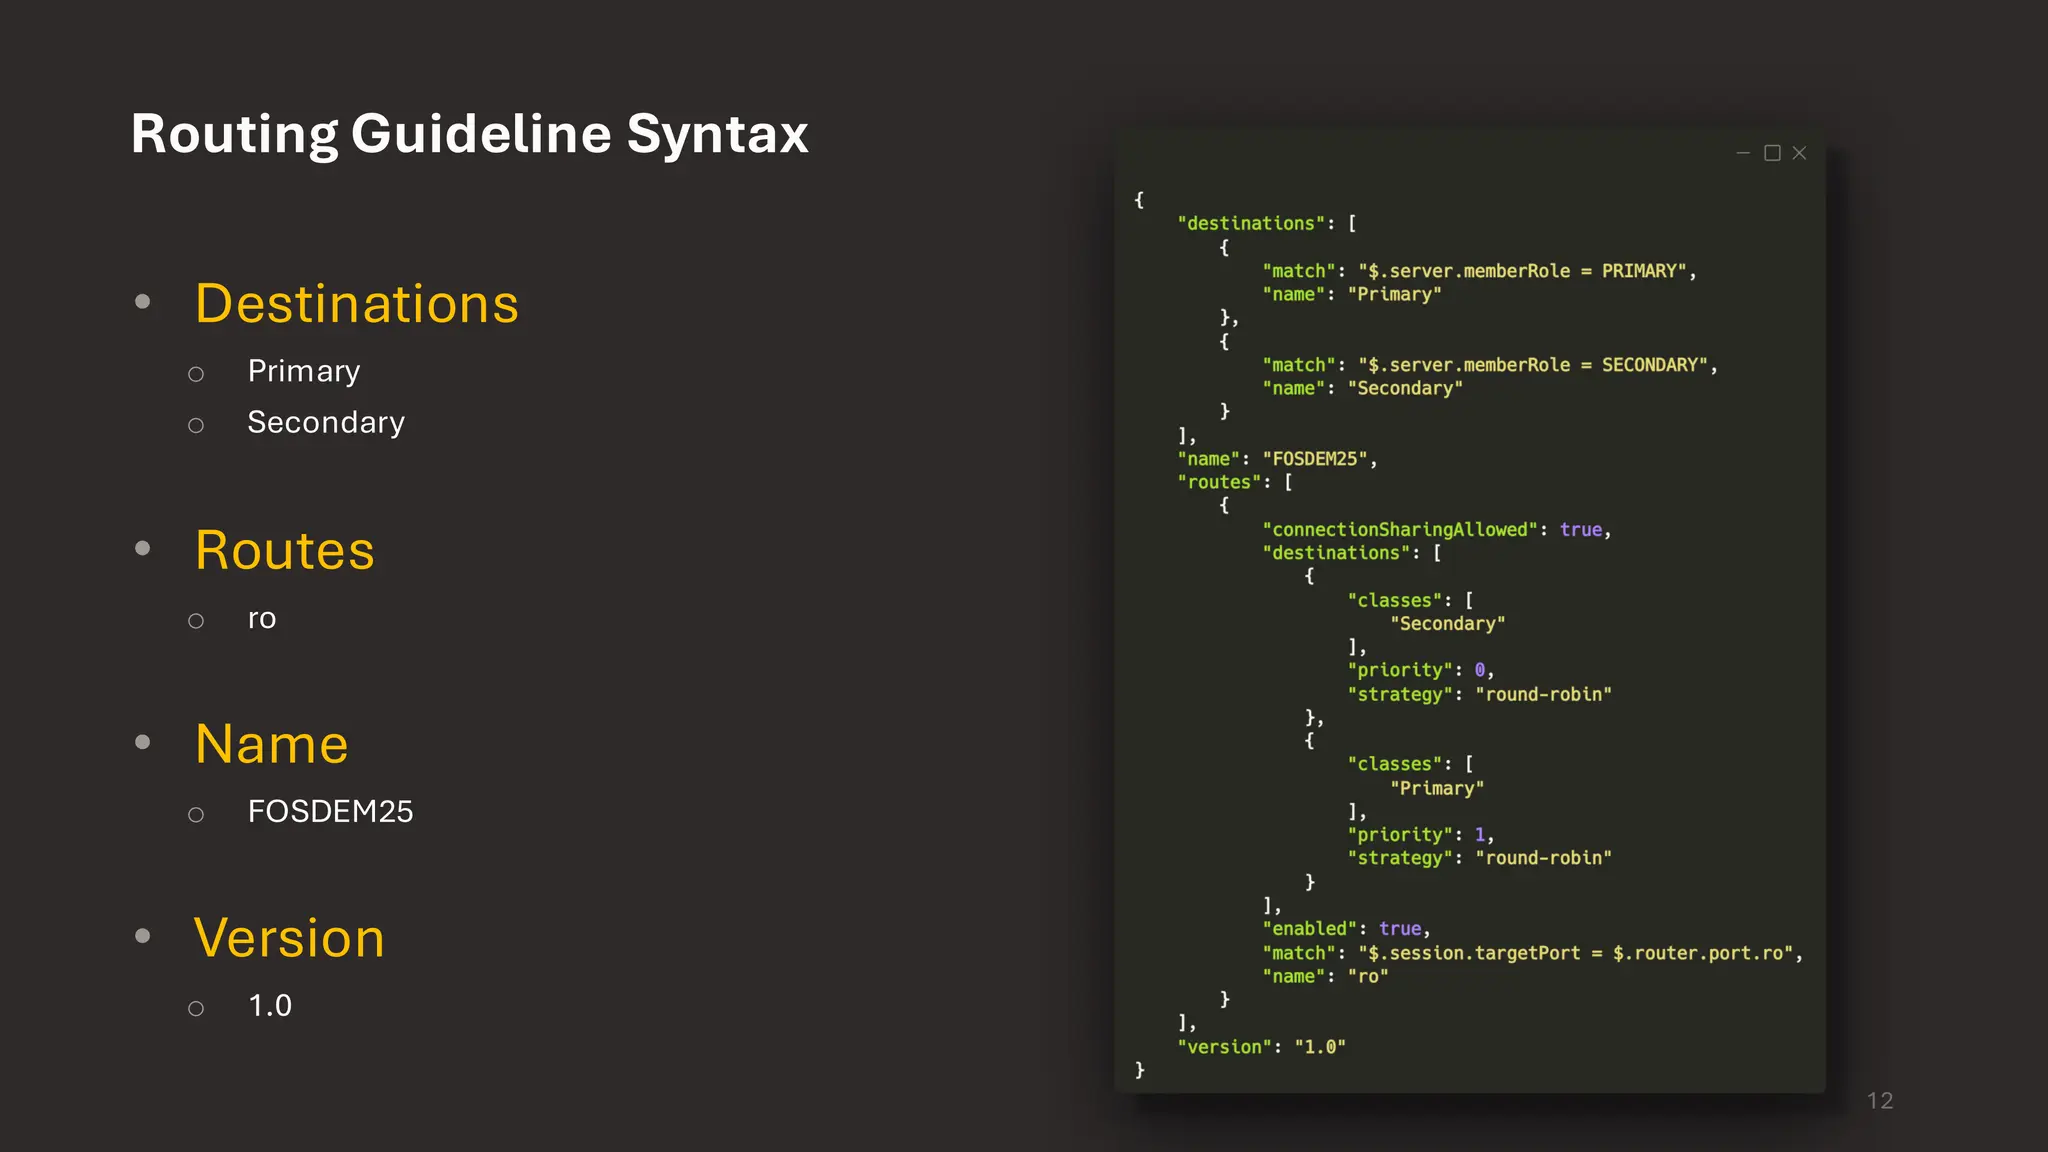This screenshot has height=1152, width=2048.
Task: Click the Secondary sub-bullet text
Action: click(326, 423)
